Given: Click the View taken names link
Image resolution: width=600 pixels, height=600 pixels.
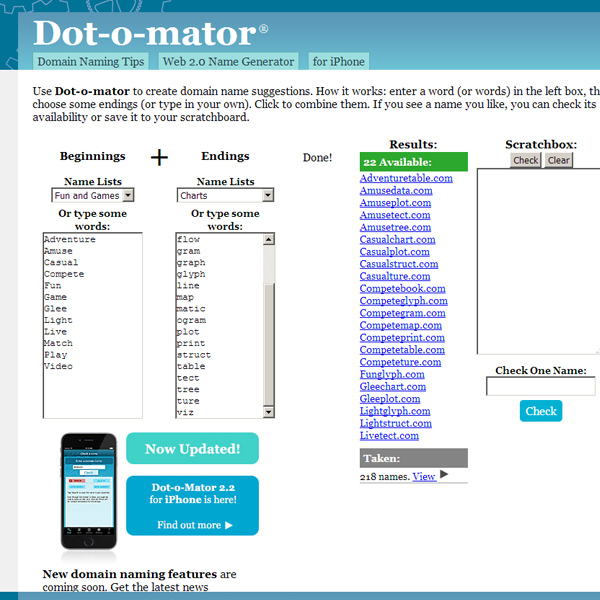Looking at the screenshot, I should [424, 476].
